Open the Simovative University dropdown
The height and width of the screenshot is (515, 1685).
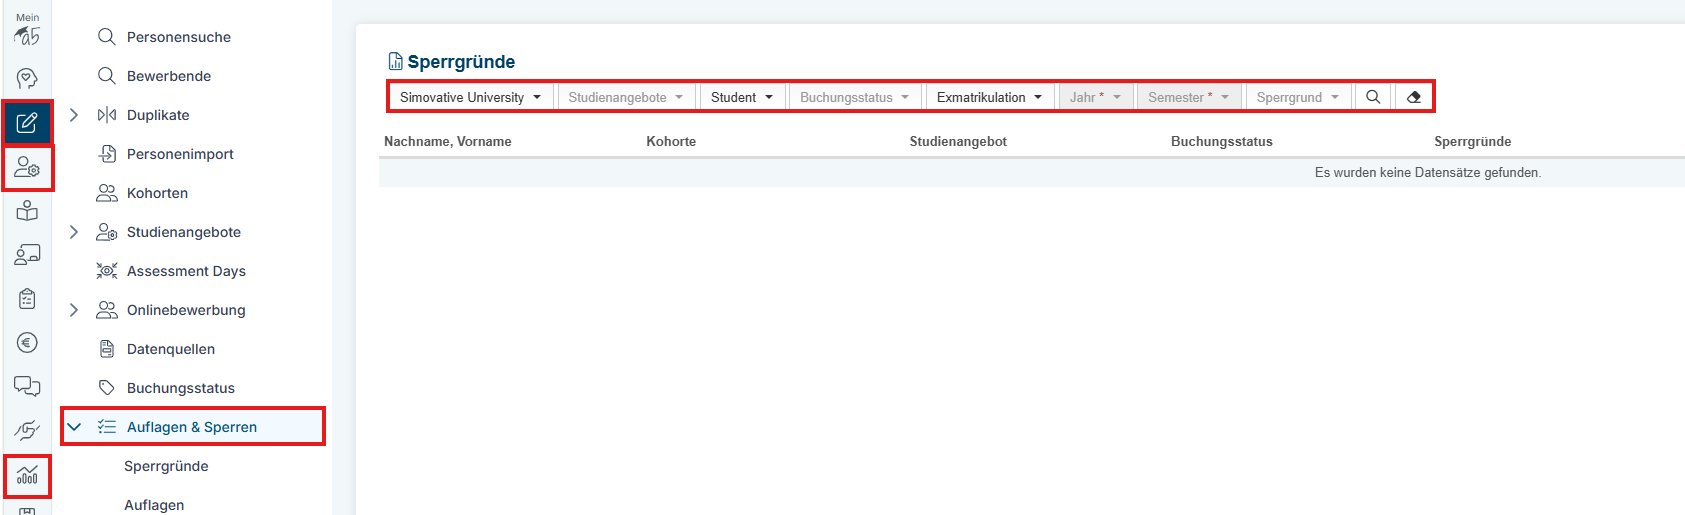[470, 97]
